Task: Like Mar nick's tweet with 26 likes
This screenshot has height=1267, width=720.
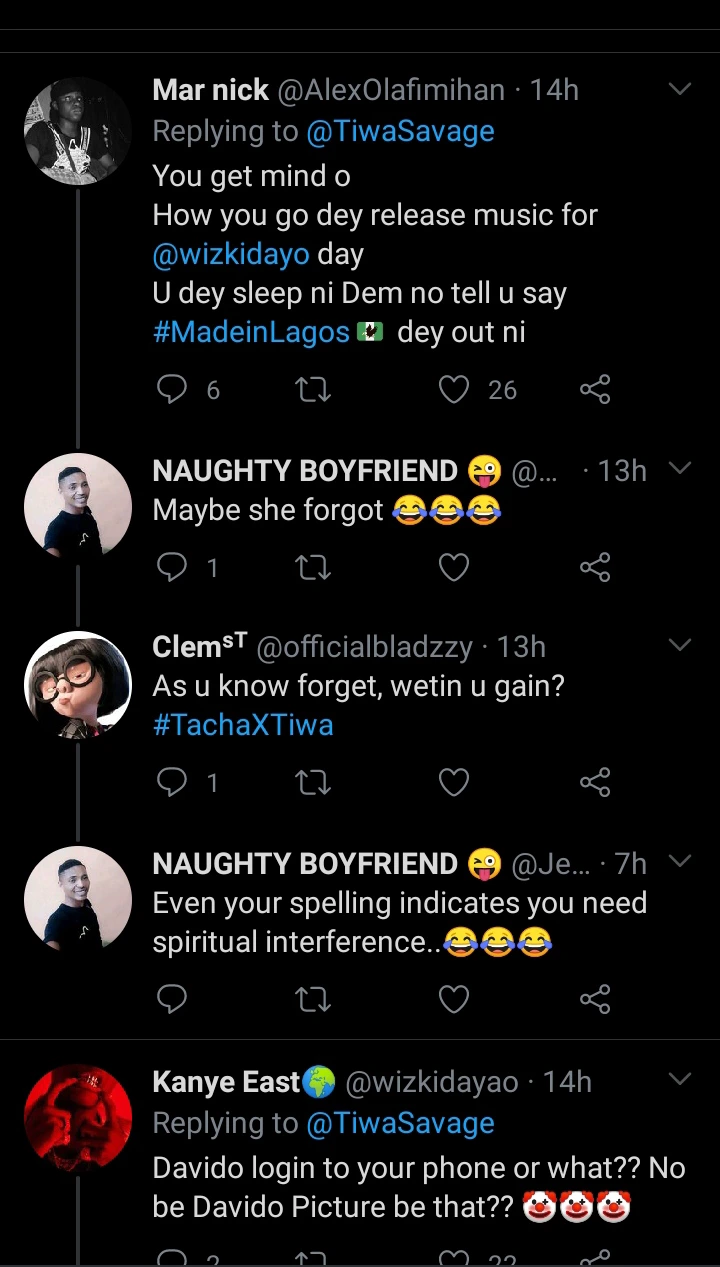Action: tap(454, 389)
